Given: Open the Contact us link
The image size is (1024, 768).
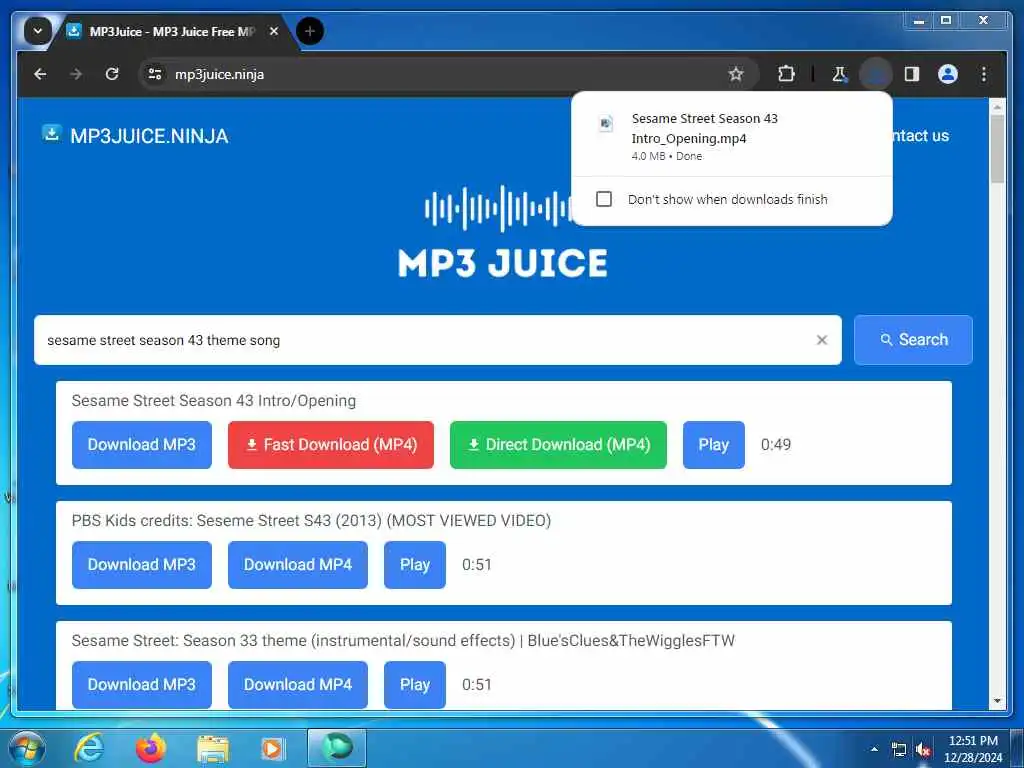Looking at the screenshot, I should click(920, 136).
